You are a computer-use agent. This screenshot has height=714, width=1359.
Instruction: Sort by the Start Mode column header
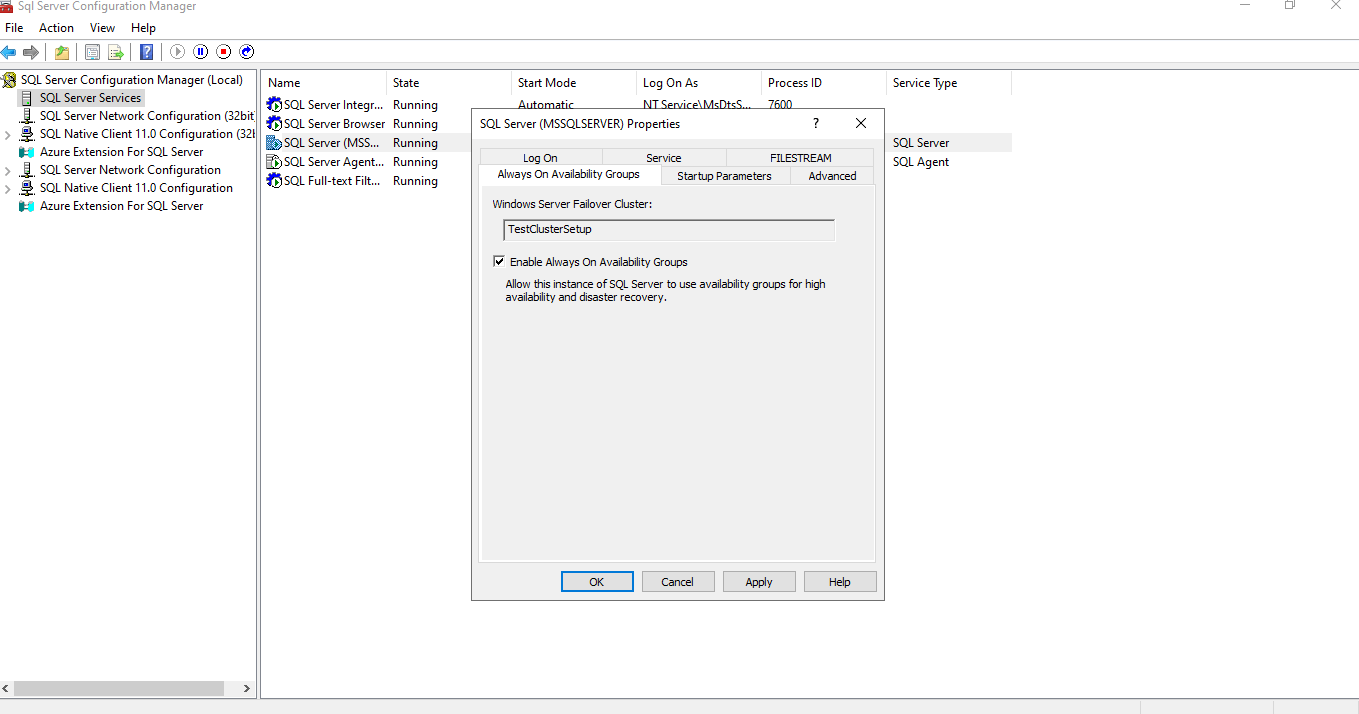pyautogui.click(x=574, y=83)
